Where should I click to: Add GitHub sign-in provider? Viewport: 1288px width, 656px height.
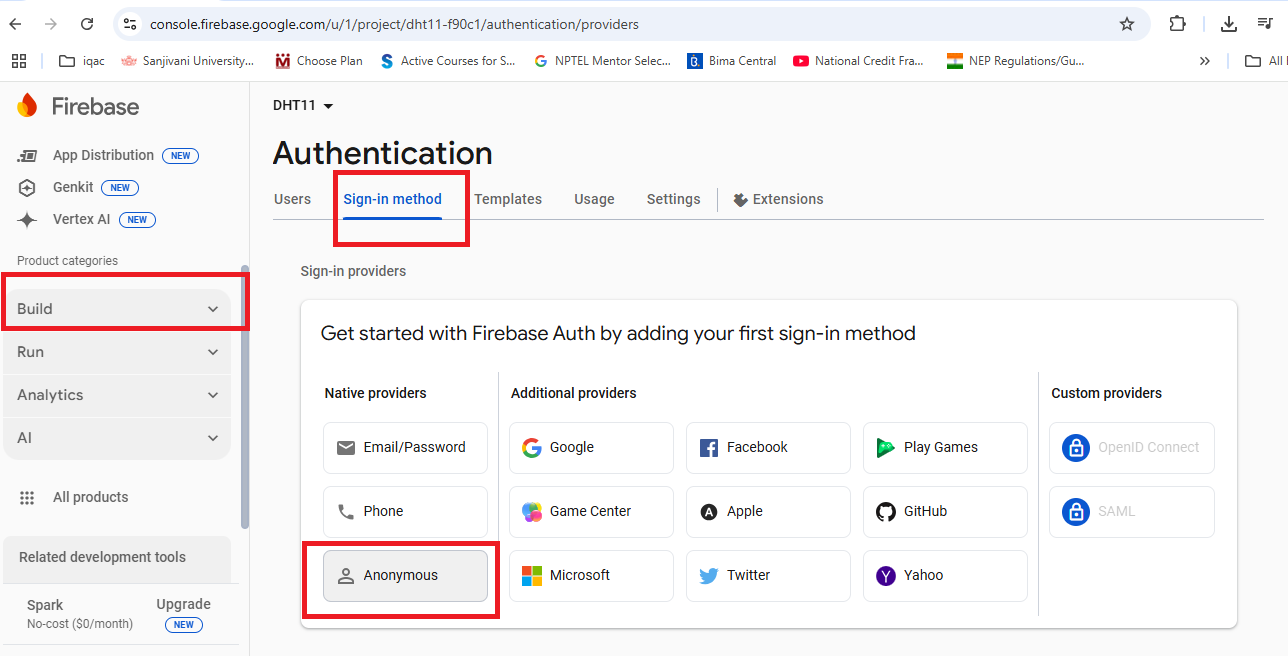point(945,512)
